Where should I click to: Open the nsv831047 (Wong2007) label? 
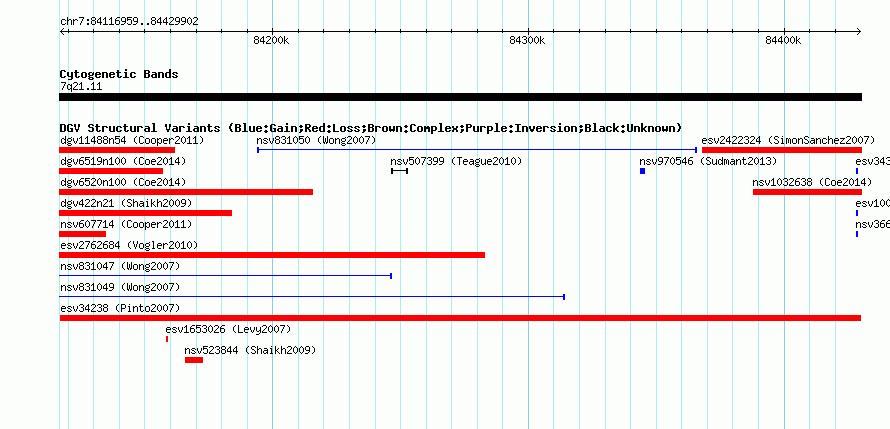[x=120, y=266]
